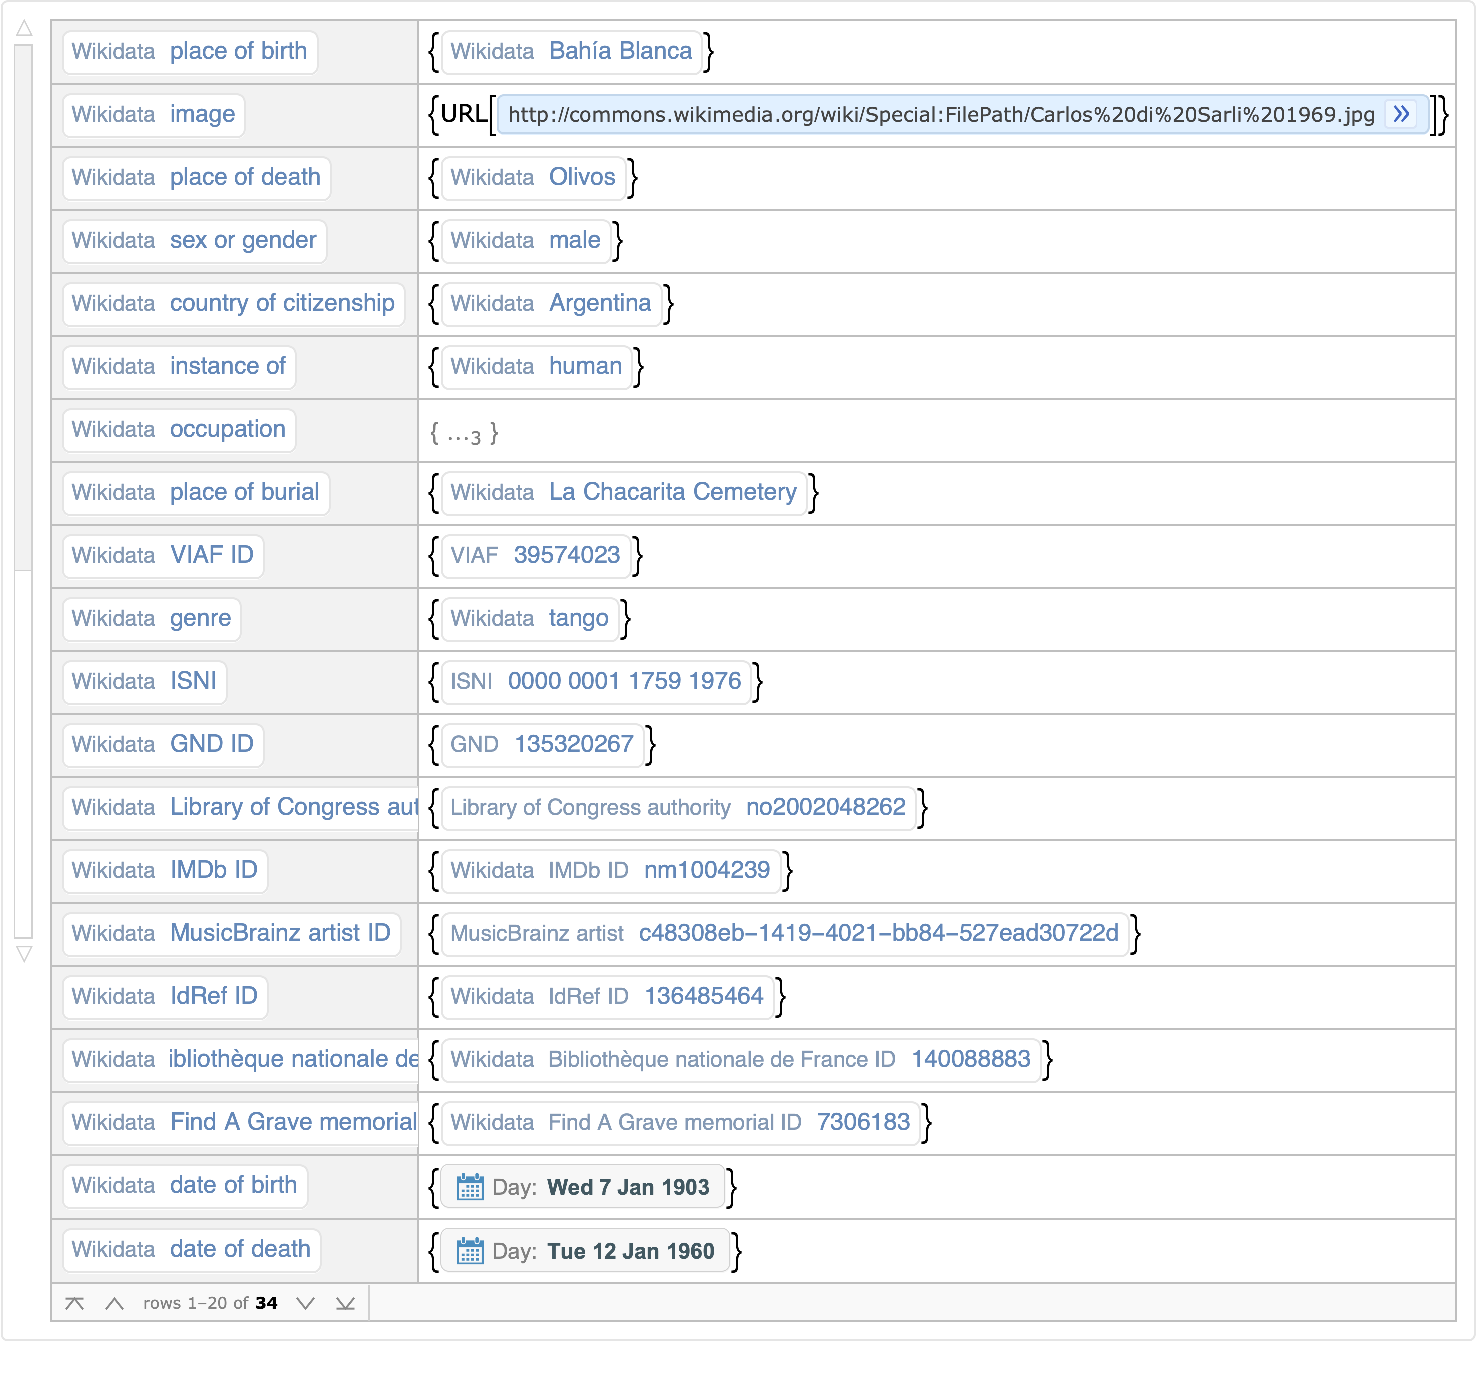This screenshot has width=1478, height=1374.
Task: Jump to last rows with bottom arrow
Action: pos(345,1303)
